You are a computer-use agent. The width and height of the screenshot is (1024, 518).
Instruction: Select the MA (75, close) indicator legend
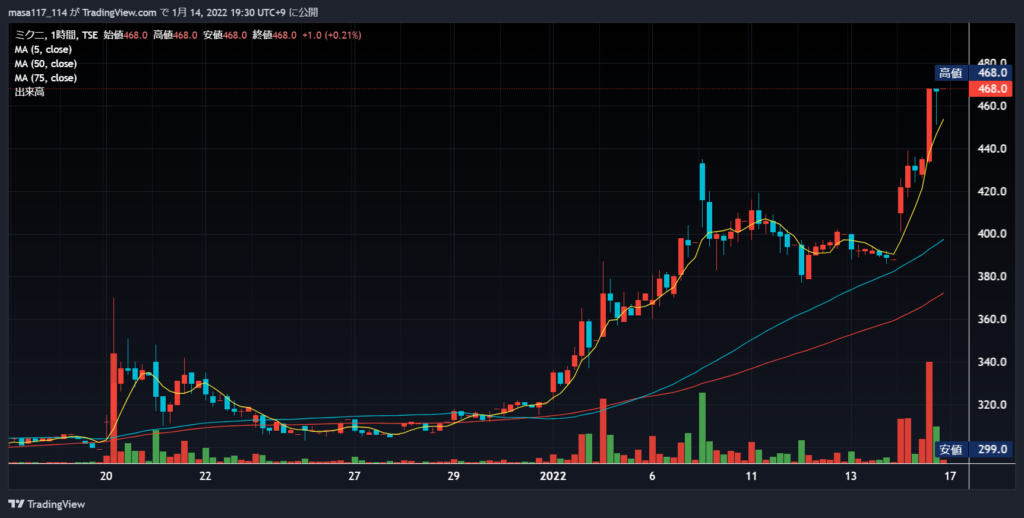tap(46, 78)
